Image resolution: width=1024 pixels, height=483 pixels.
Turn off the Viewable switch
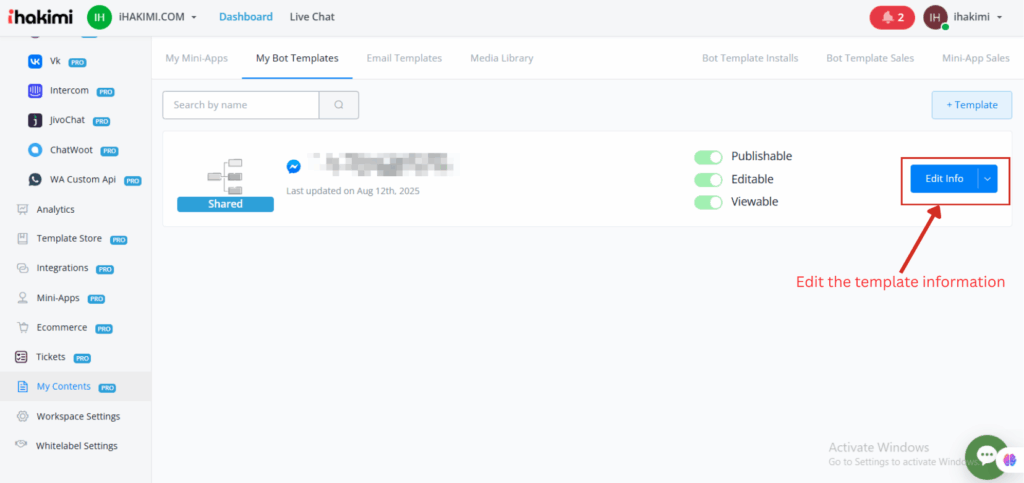click(708, 202)
